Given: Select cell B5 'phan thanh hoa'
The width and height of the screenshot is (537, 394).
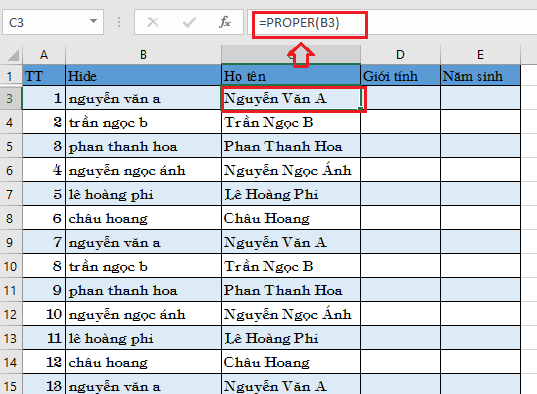Looking at the screenshot, I should point(143,146).
